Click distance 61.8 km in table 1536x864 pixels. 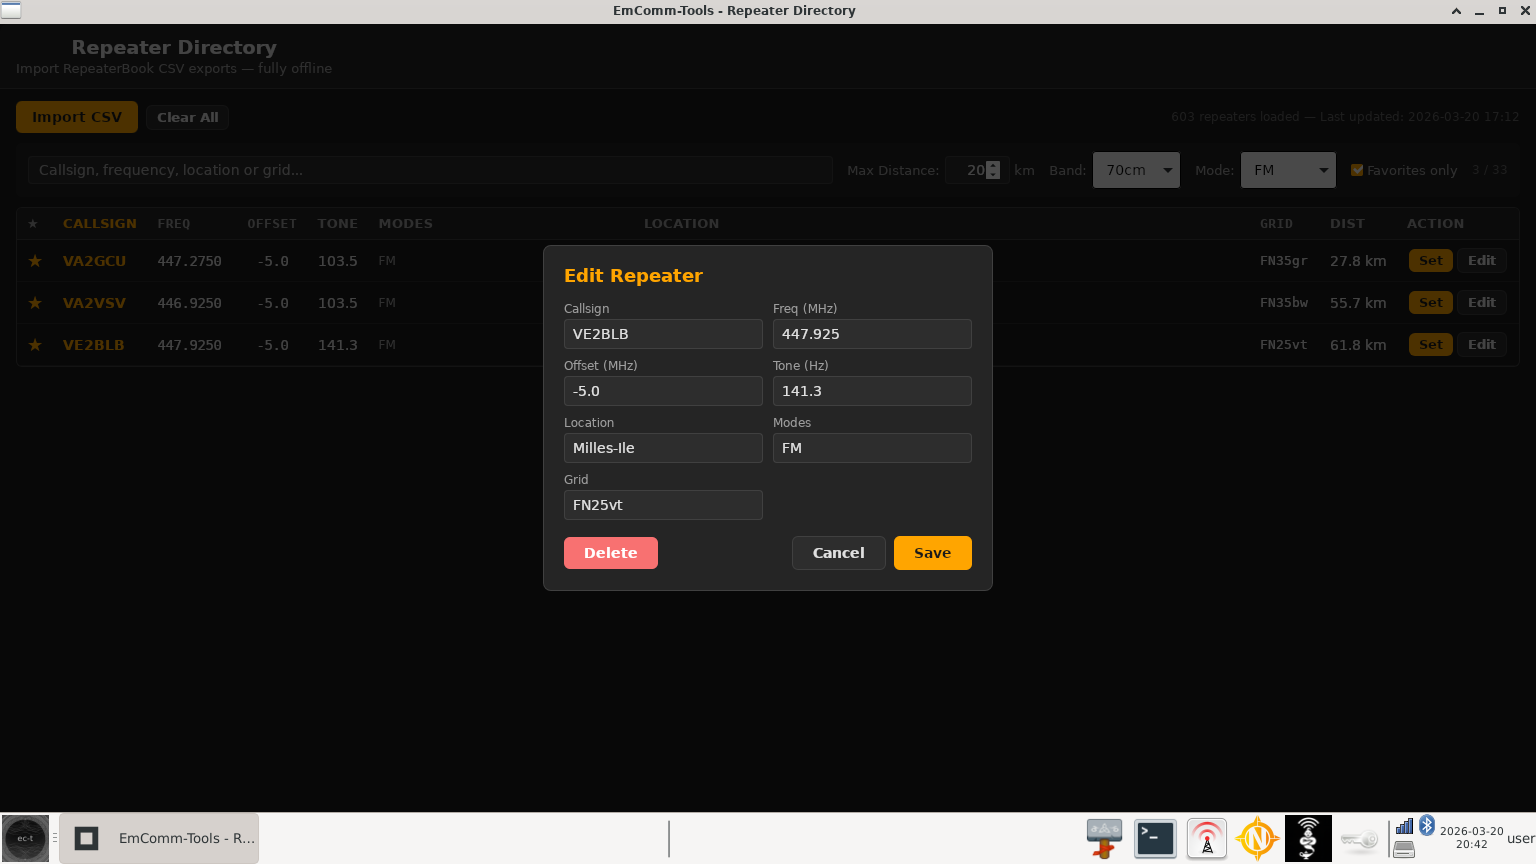click(1358, 345)
